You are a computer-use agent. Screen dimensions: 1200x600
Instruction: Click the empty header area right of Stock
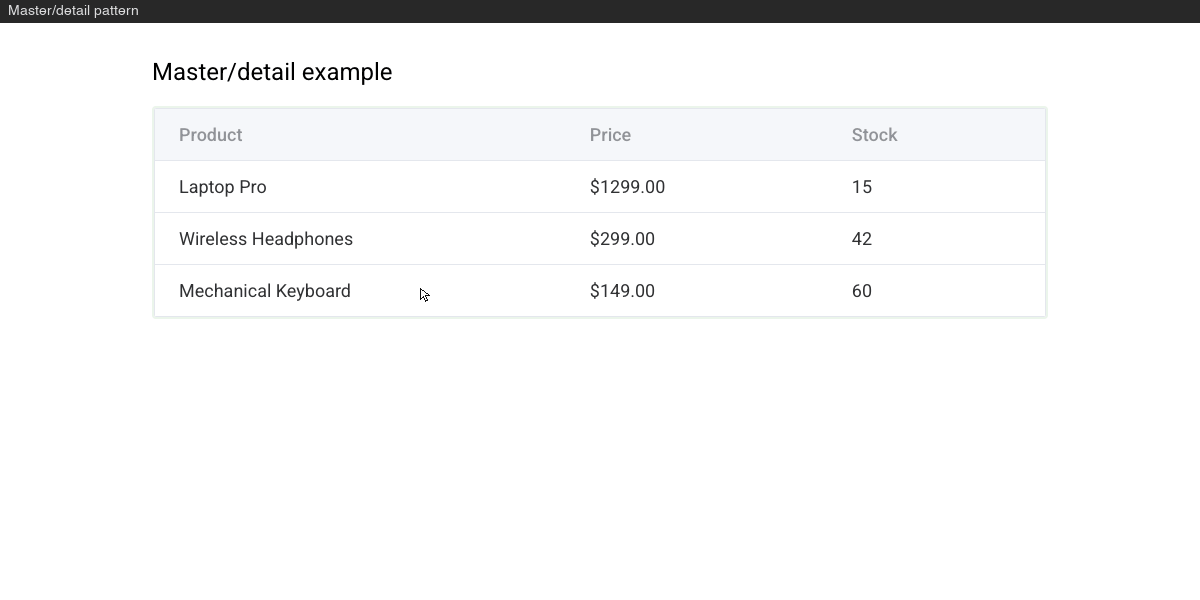click(x=970, y=135)
